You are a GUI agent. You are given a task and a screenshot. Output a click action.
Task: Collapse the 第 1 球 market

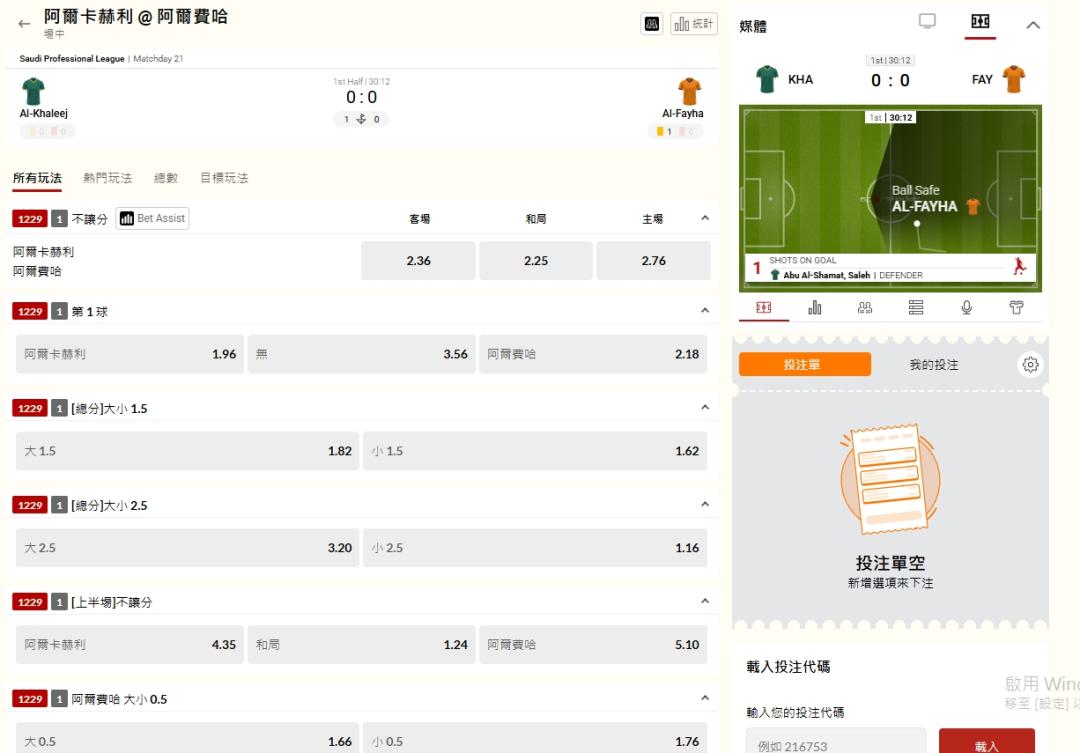click(x=705, y=311)
